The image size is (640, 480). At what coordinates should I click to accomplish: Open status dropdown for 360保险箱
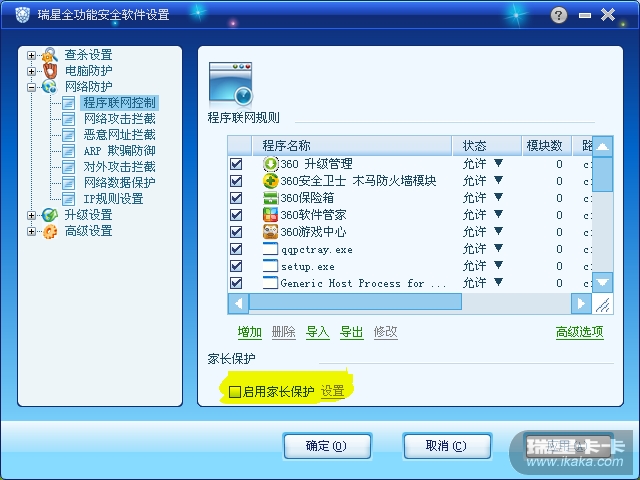coord(498,197)
